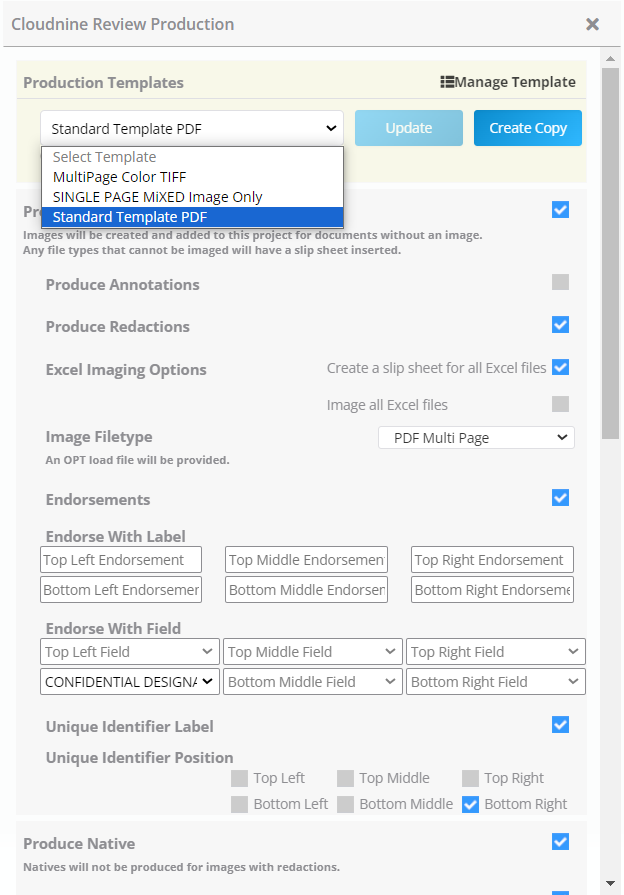Check Top Left for Unique Identifier Position
The width and height of the screenshot is (624, 895).
240,778
